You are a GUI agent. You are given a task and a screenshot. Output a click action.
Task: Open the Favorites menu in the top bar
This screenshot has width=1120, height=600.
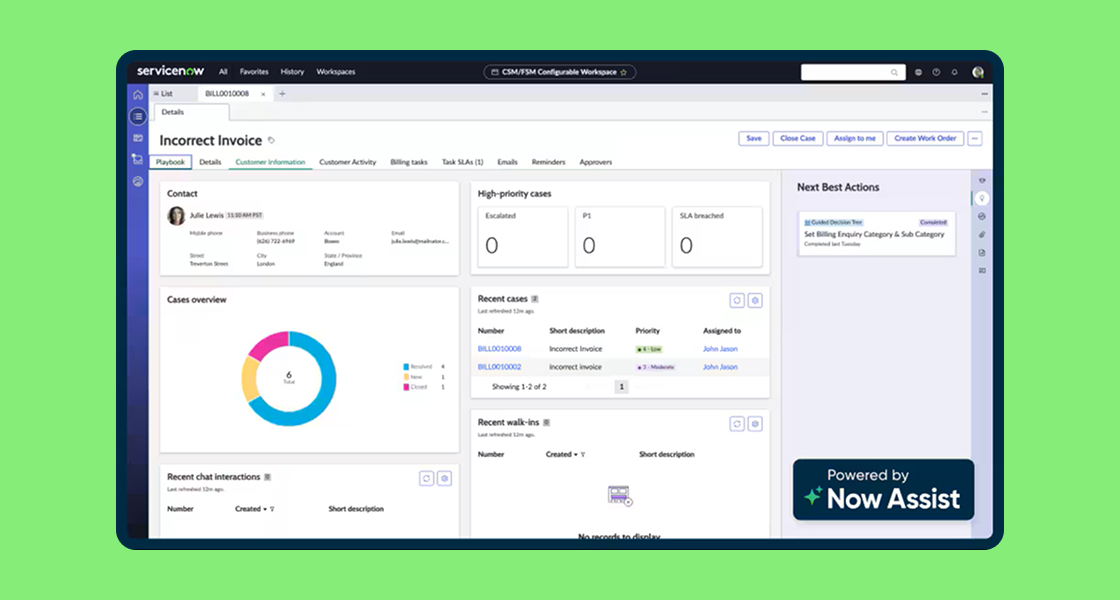[x=255, y=72]
